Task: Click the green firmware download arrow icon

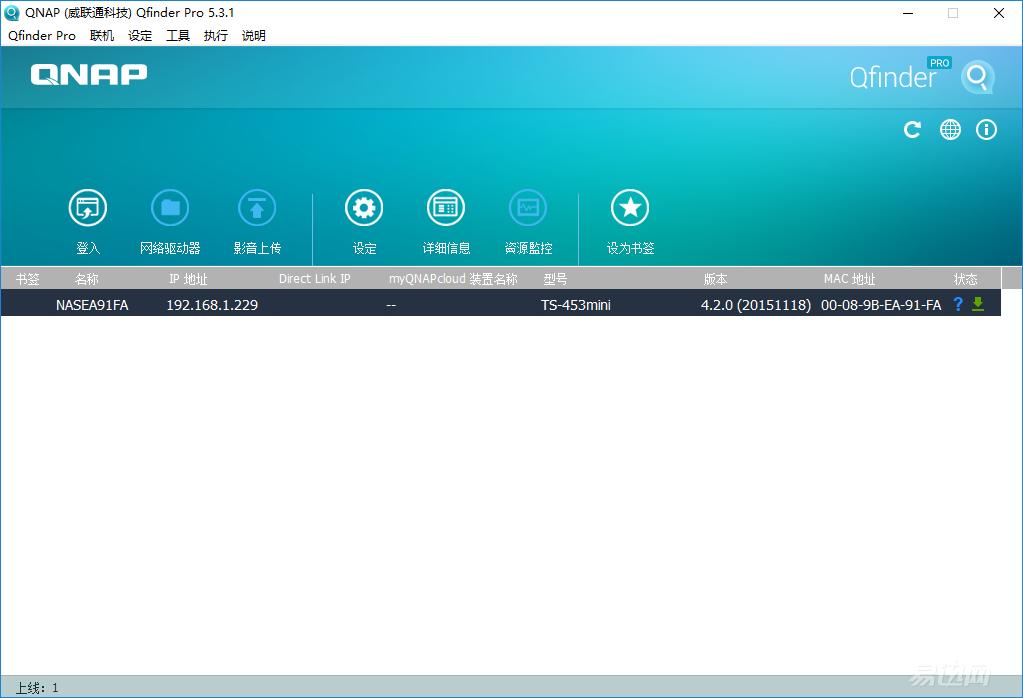Action: coord(977,304)
